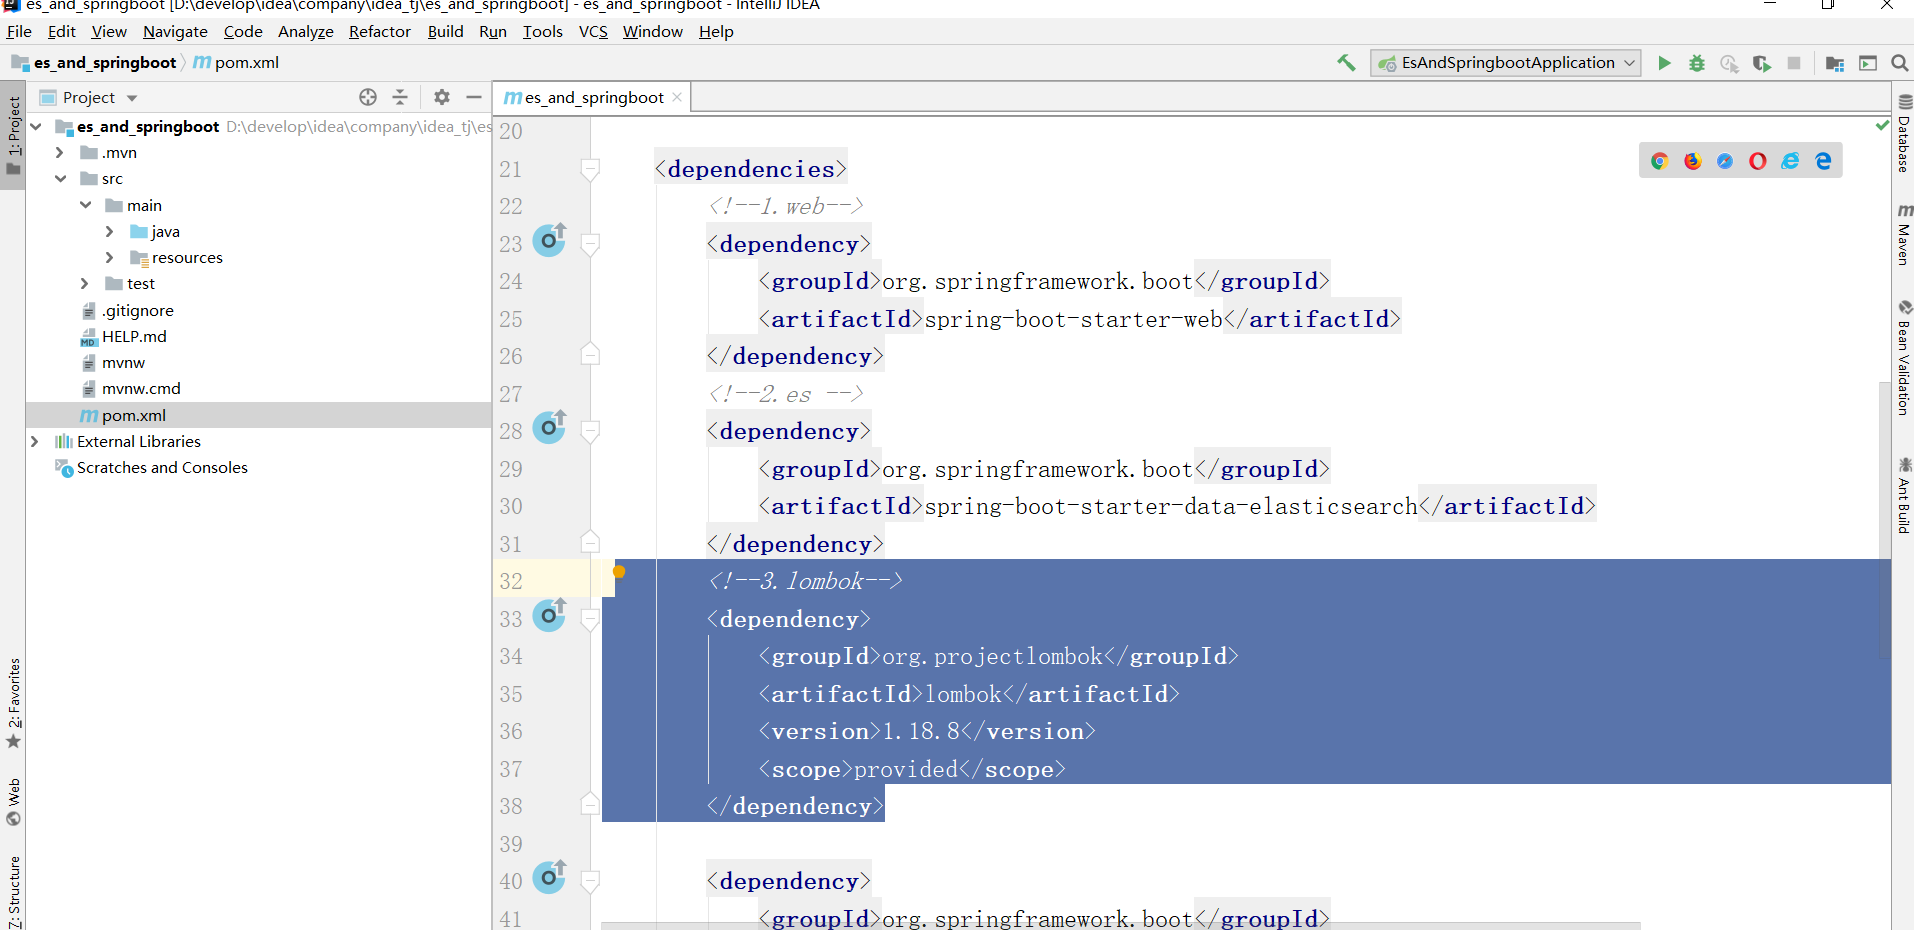This screenshot has height=930, width=1914.
Task: Open Search Everywhere magnifier icon
Action: [1900, 63]
